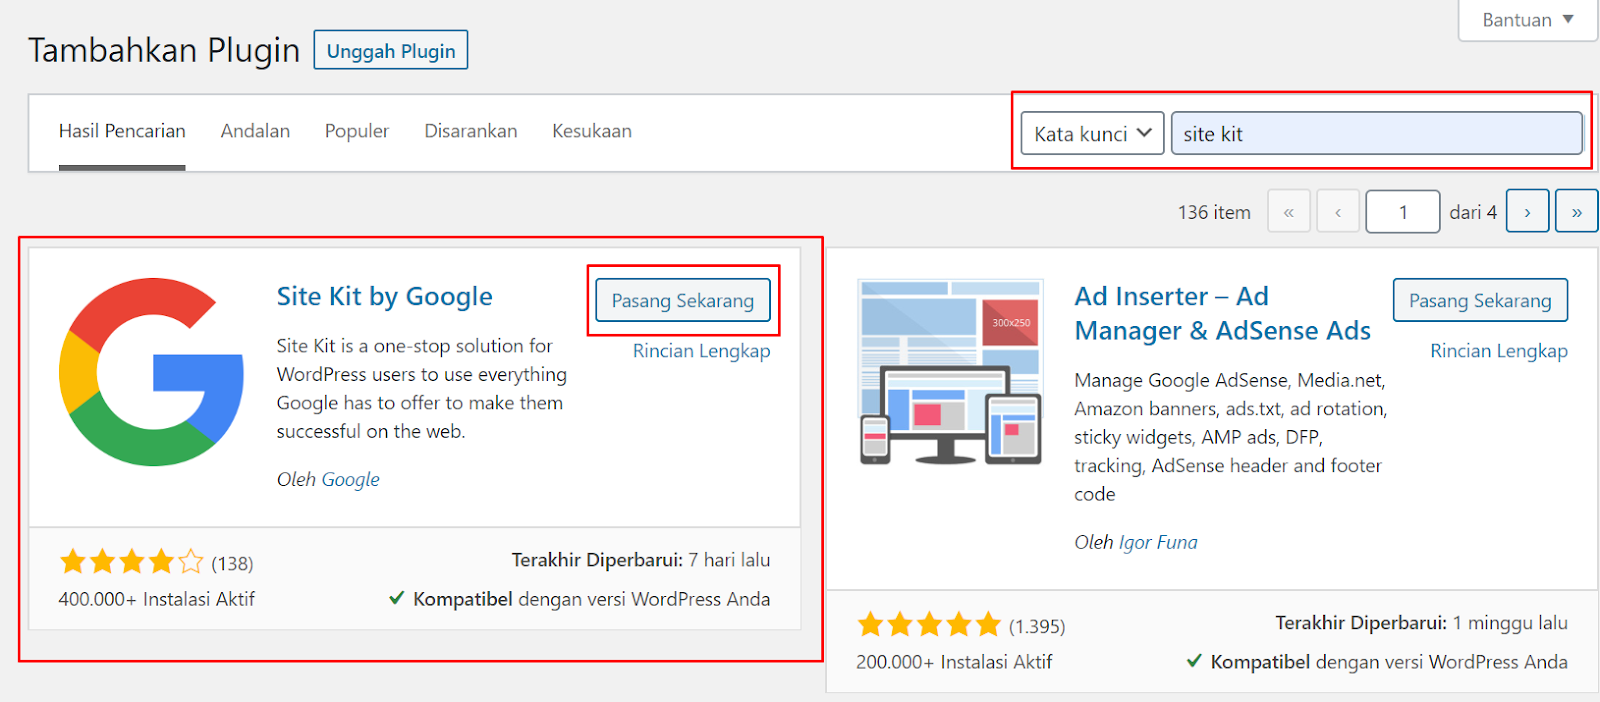Screen dimensions: 1600x702
Task: Click the Unggah Plugin button
Action: [x=391, y=50]
